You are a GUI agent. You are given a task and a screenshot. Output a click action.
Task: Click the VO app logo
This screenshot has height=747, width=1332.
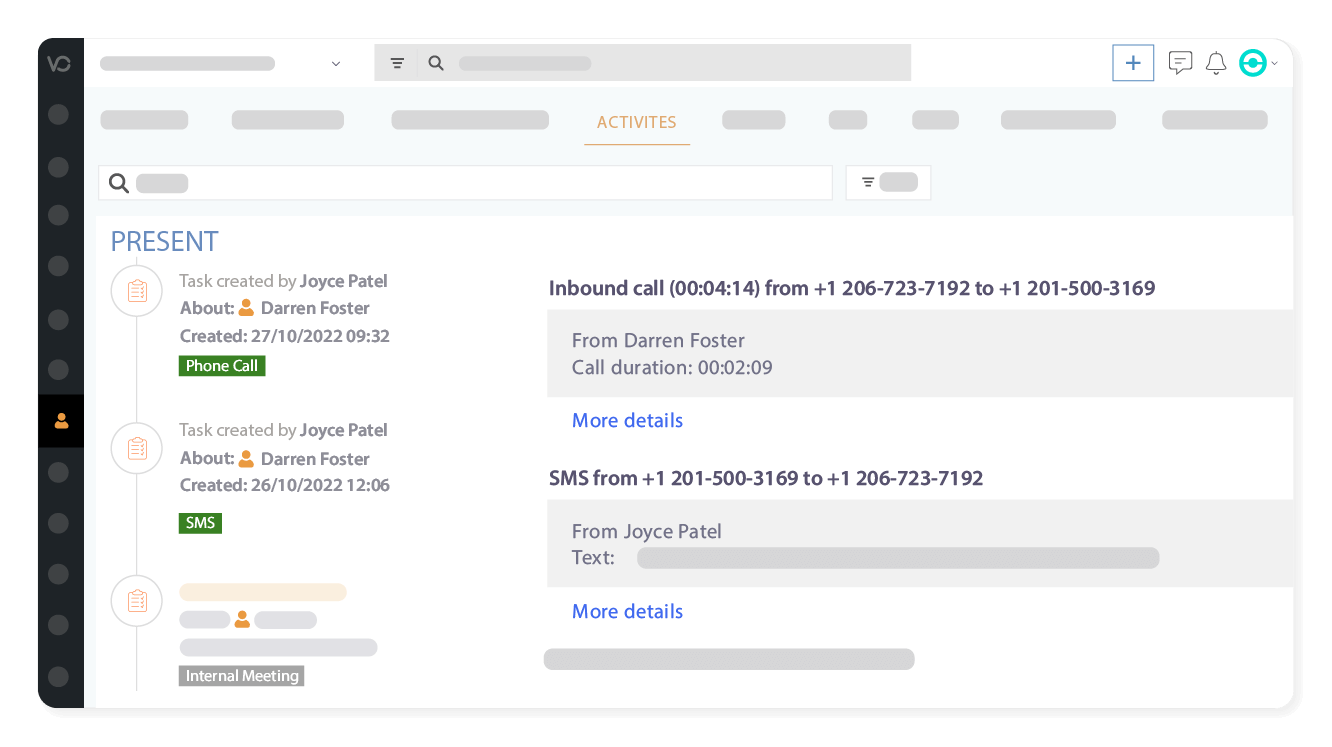[x=60, y=63]
